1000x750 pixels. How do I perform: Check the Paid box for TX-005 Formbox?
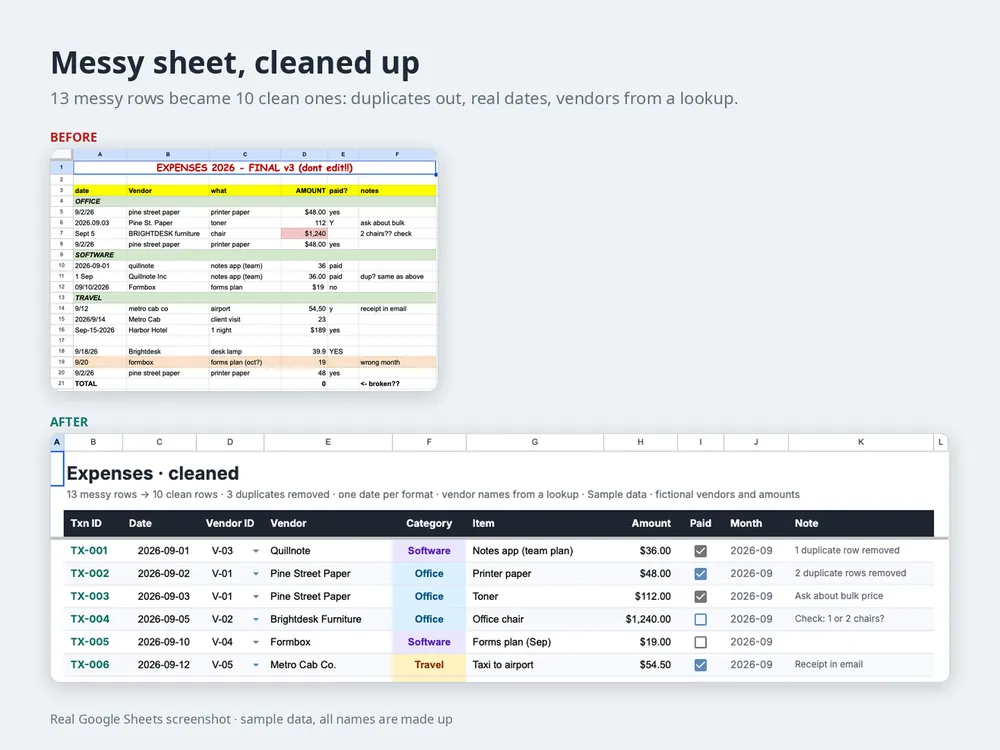point(700,642)
